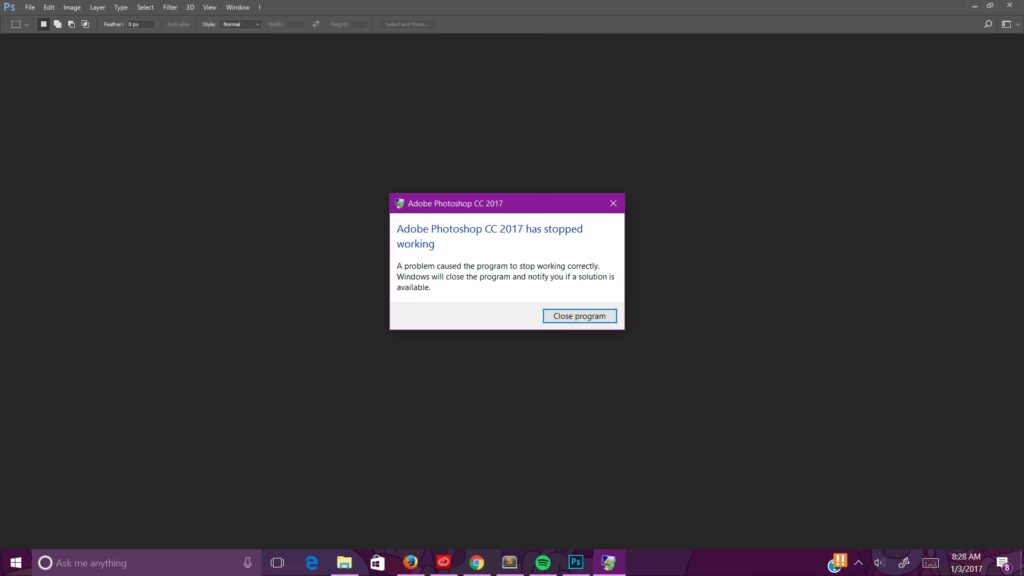Click the Feather value field
1024x576 pixels.
click(139, 24)
